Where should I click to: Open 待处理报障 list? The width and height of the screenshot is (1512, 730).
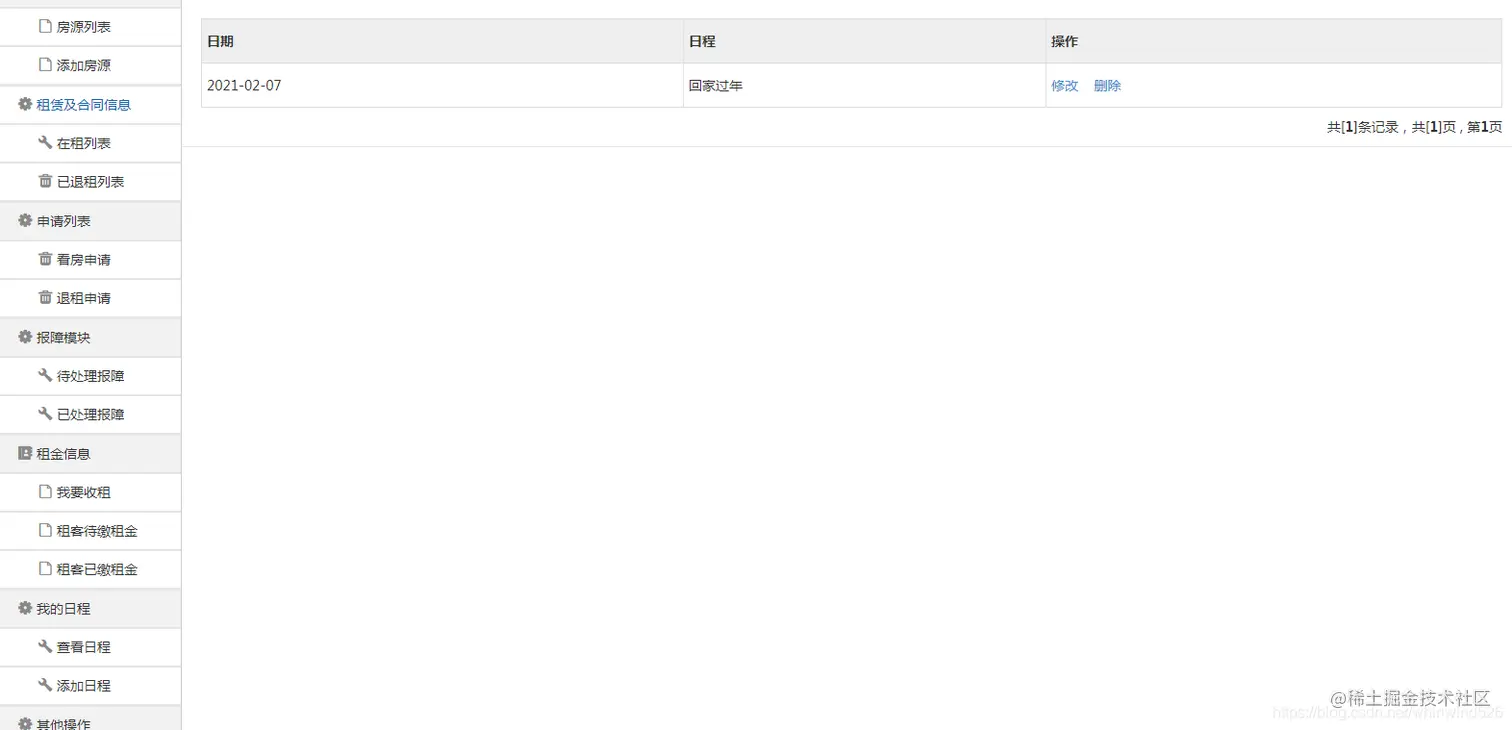coord(90,376)
